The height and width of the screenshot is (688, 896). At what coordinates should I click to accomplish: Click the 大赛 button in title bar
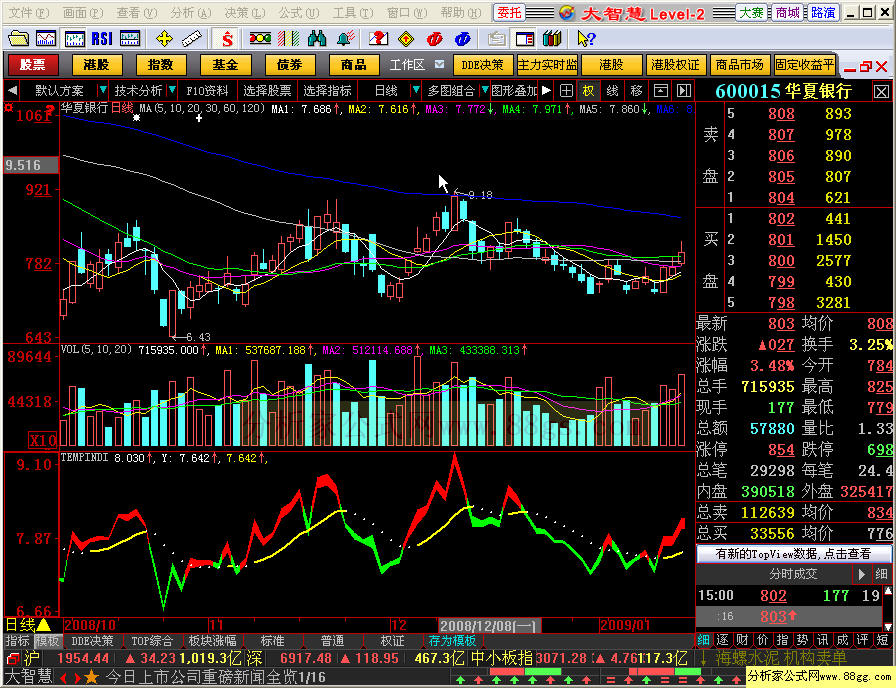point(750,13)
